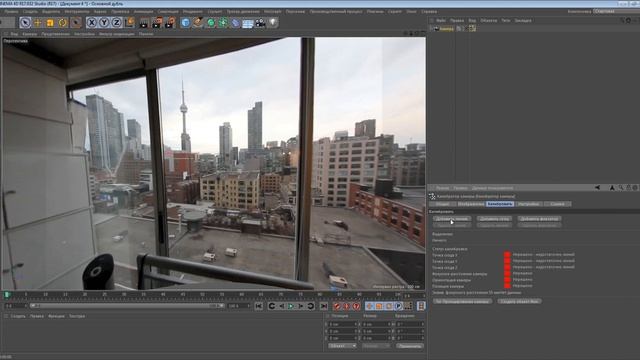Image resolution: width=640 pixels, height=360 pixels.
Task: Click the Добавить фиксатор button
Action: coord(539,219)
